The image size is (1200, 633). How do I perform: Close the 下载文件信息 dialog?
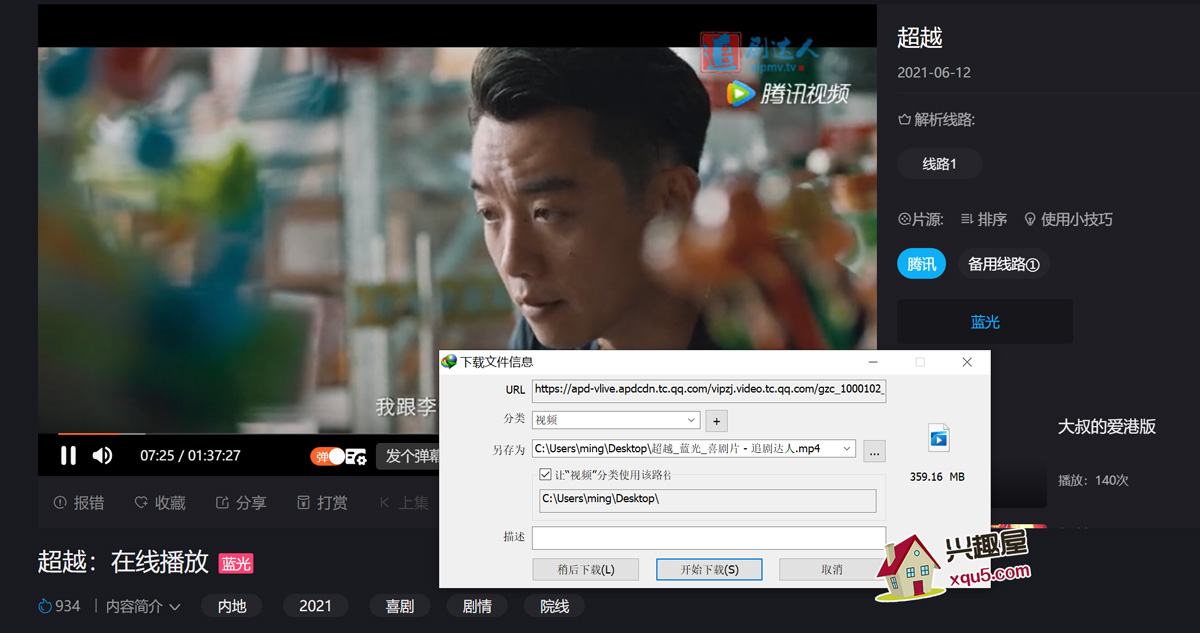pos(967,362)
